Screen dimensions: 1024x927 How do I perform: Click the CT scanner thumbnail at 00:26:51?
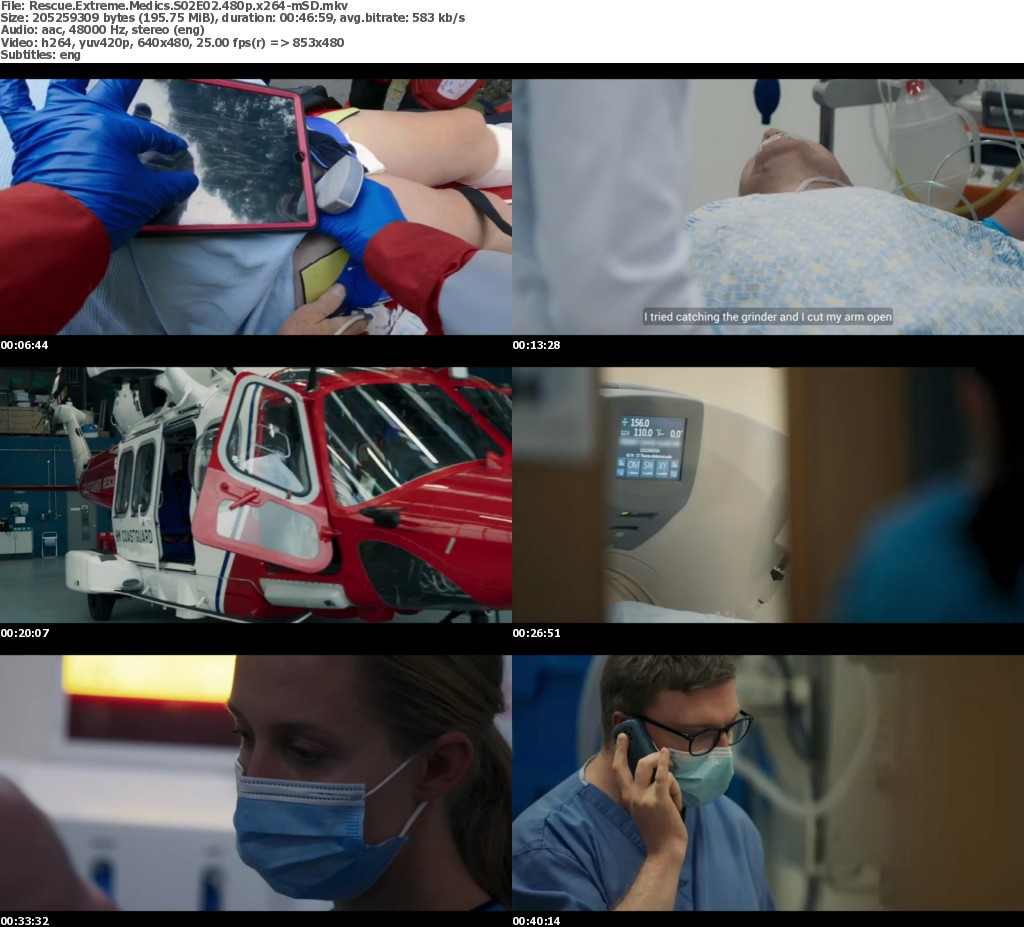[768, 494]
